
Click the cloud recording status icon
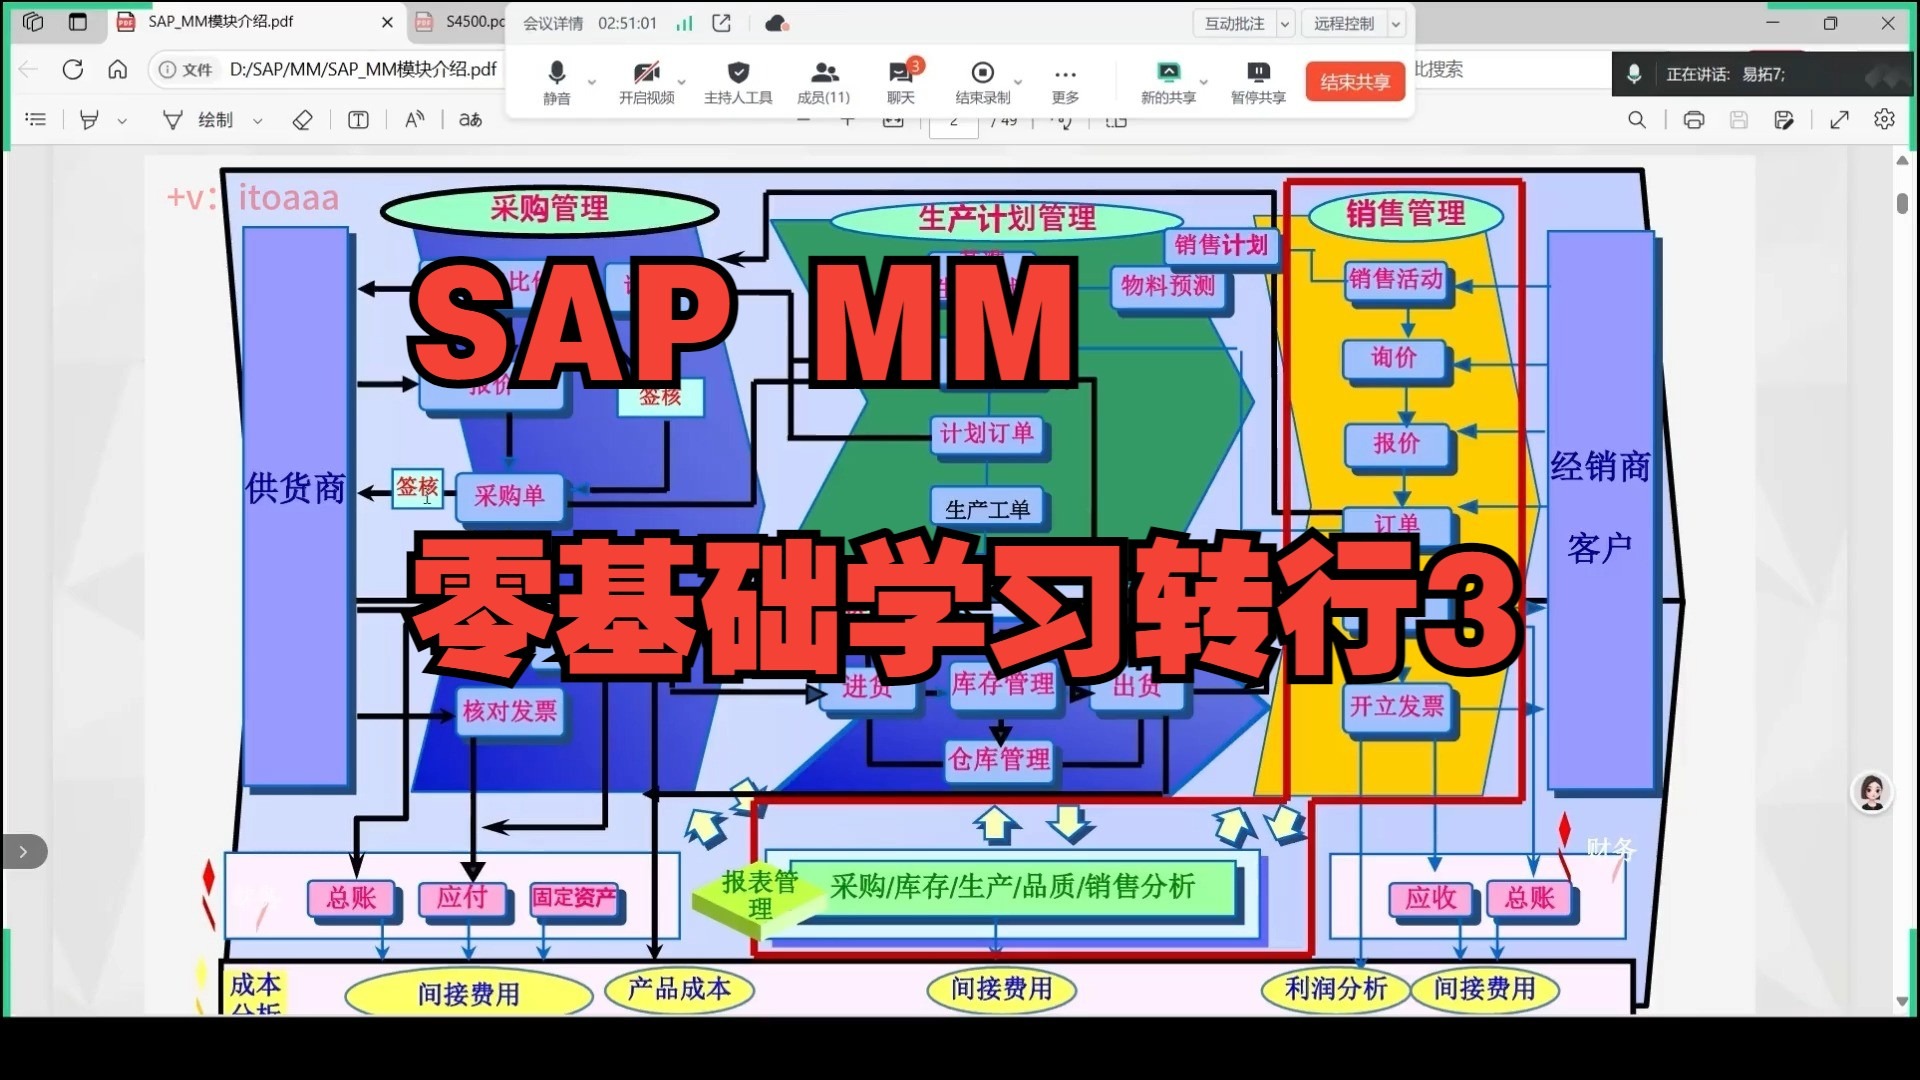pyautogui.click(x=776, y=23)
